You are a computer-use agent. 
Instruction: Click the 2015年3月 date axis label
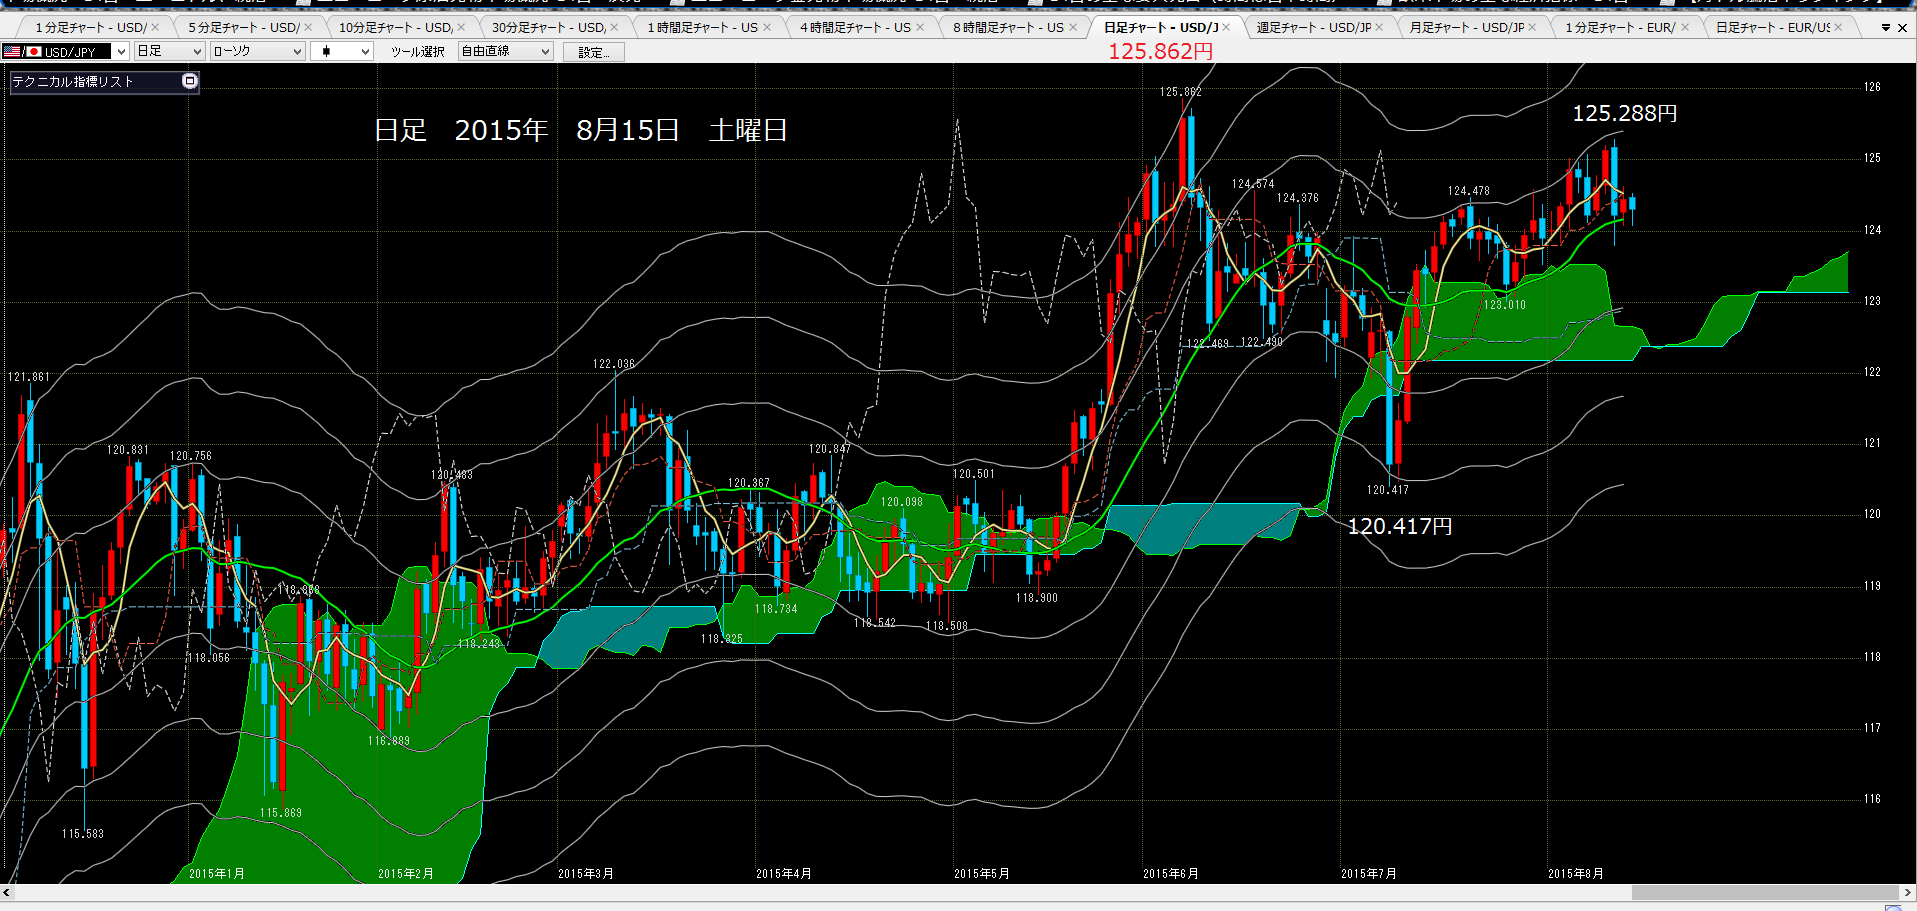tap(586, 874)
